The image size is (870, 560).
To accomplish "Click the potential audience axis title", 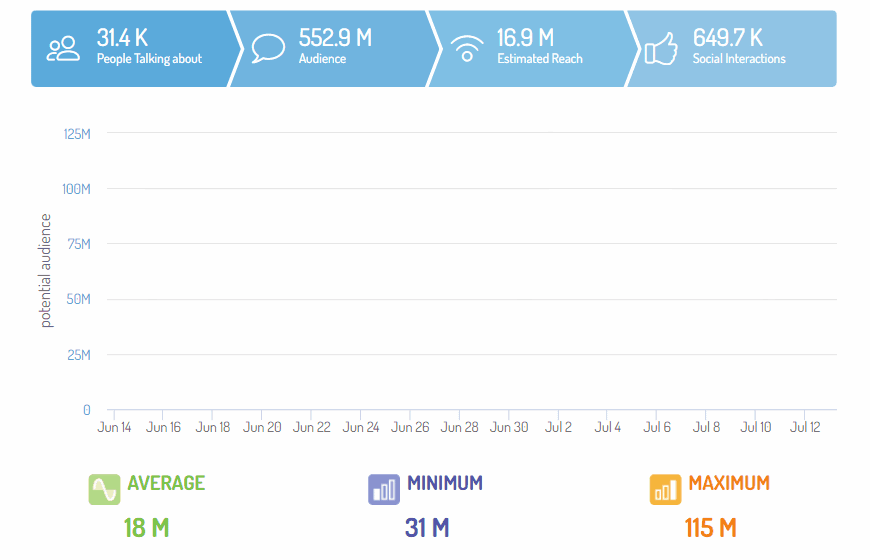I will pyautogui.click(x=46, y=272).
